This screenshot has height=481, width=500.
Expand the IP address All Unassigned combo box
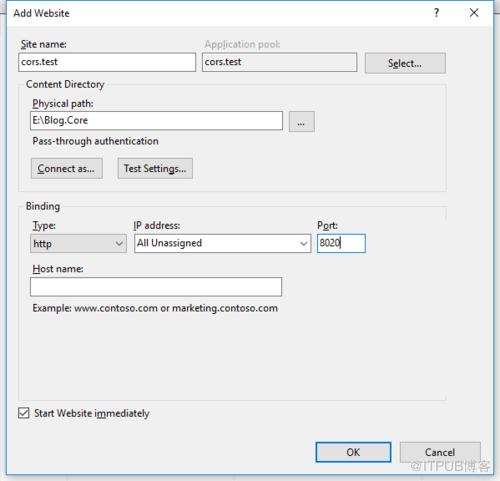[x=223, y=243]
